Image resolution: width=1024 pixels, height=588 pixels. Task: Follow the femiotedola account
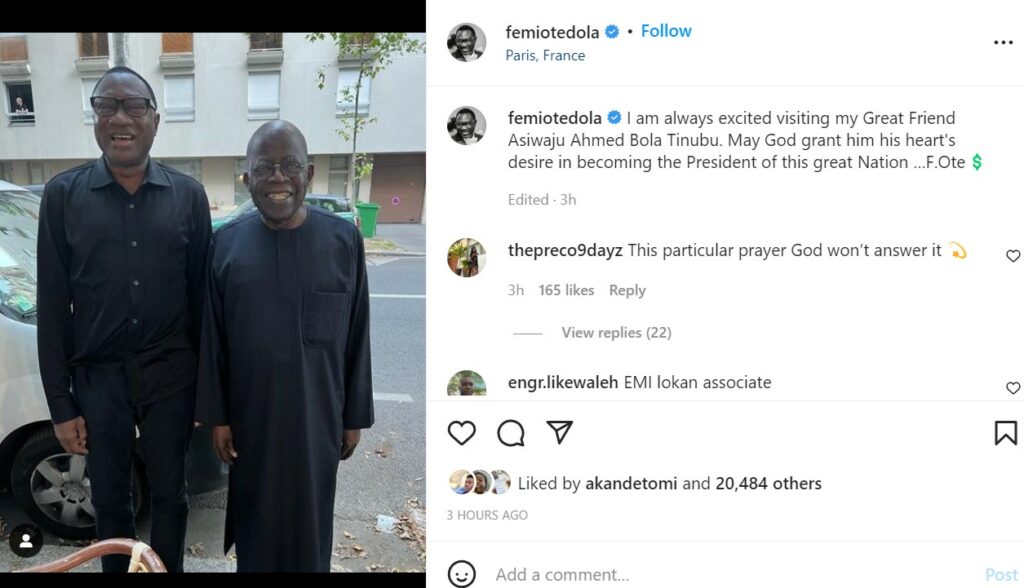[666, 31]
